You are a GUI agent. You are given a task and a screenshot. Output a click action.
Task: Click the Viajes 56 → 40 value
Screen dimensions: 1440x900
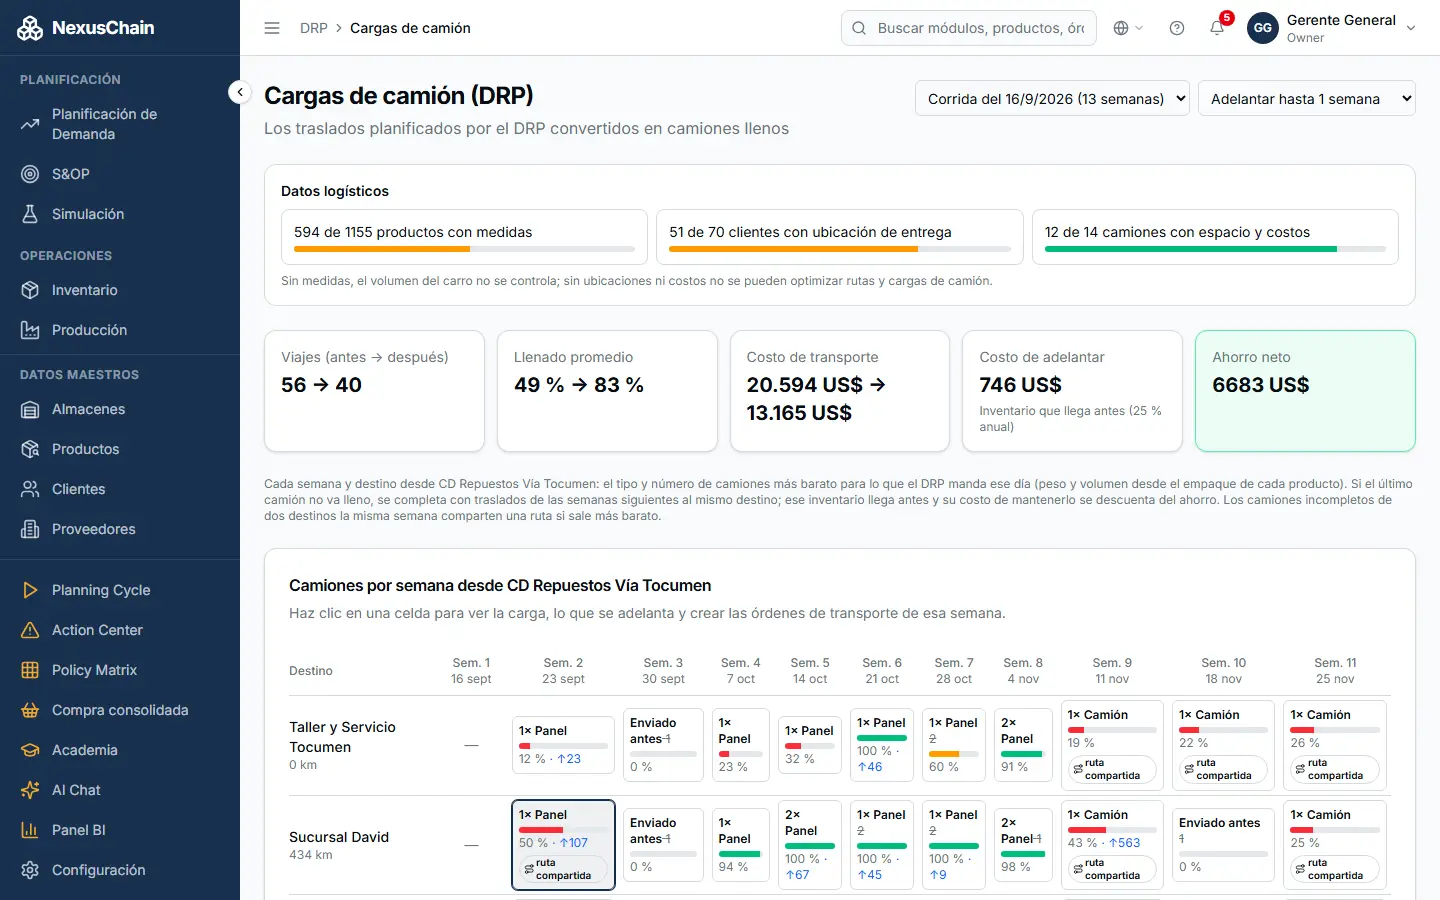322,385
